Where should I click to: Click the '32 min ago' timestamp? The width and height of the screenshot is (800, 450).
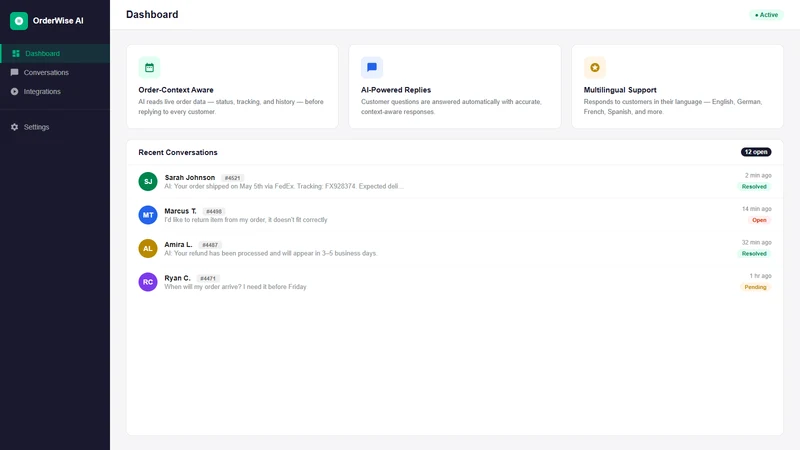(757, 242)
